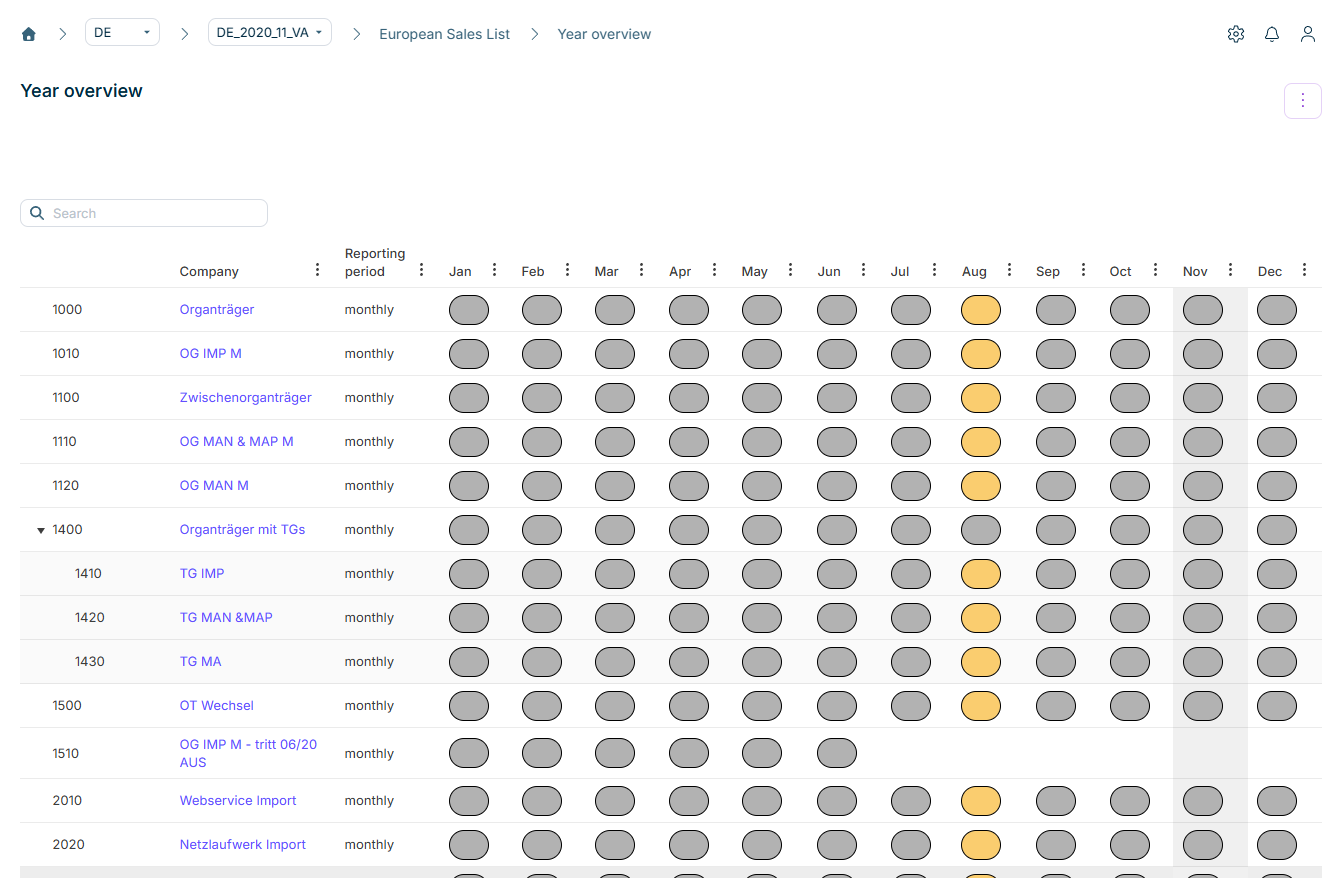
Task: Open the Zwischenorganträger company link
Action: point(246,398)
